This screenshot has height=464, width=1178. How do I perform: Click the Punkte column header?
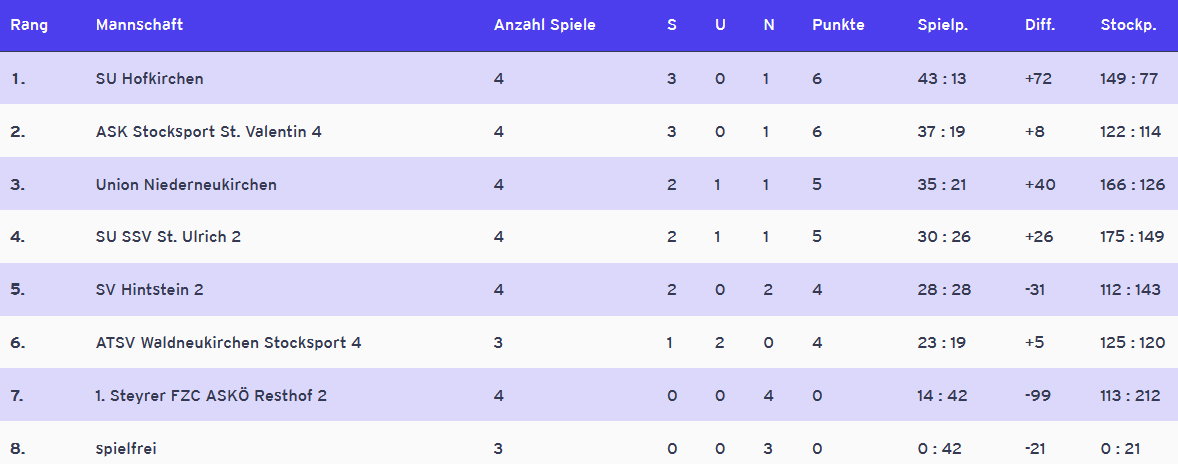pyautogui.click(x=838, y=25)
